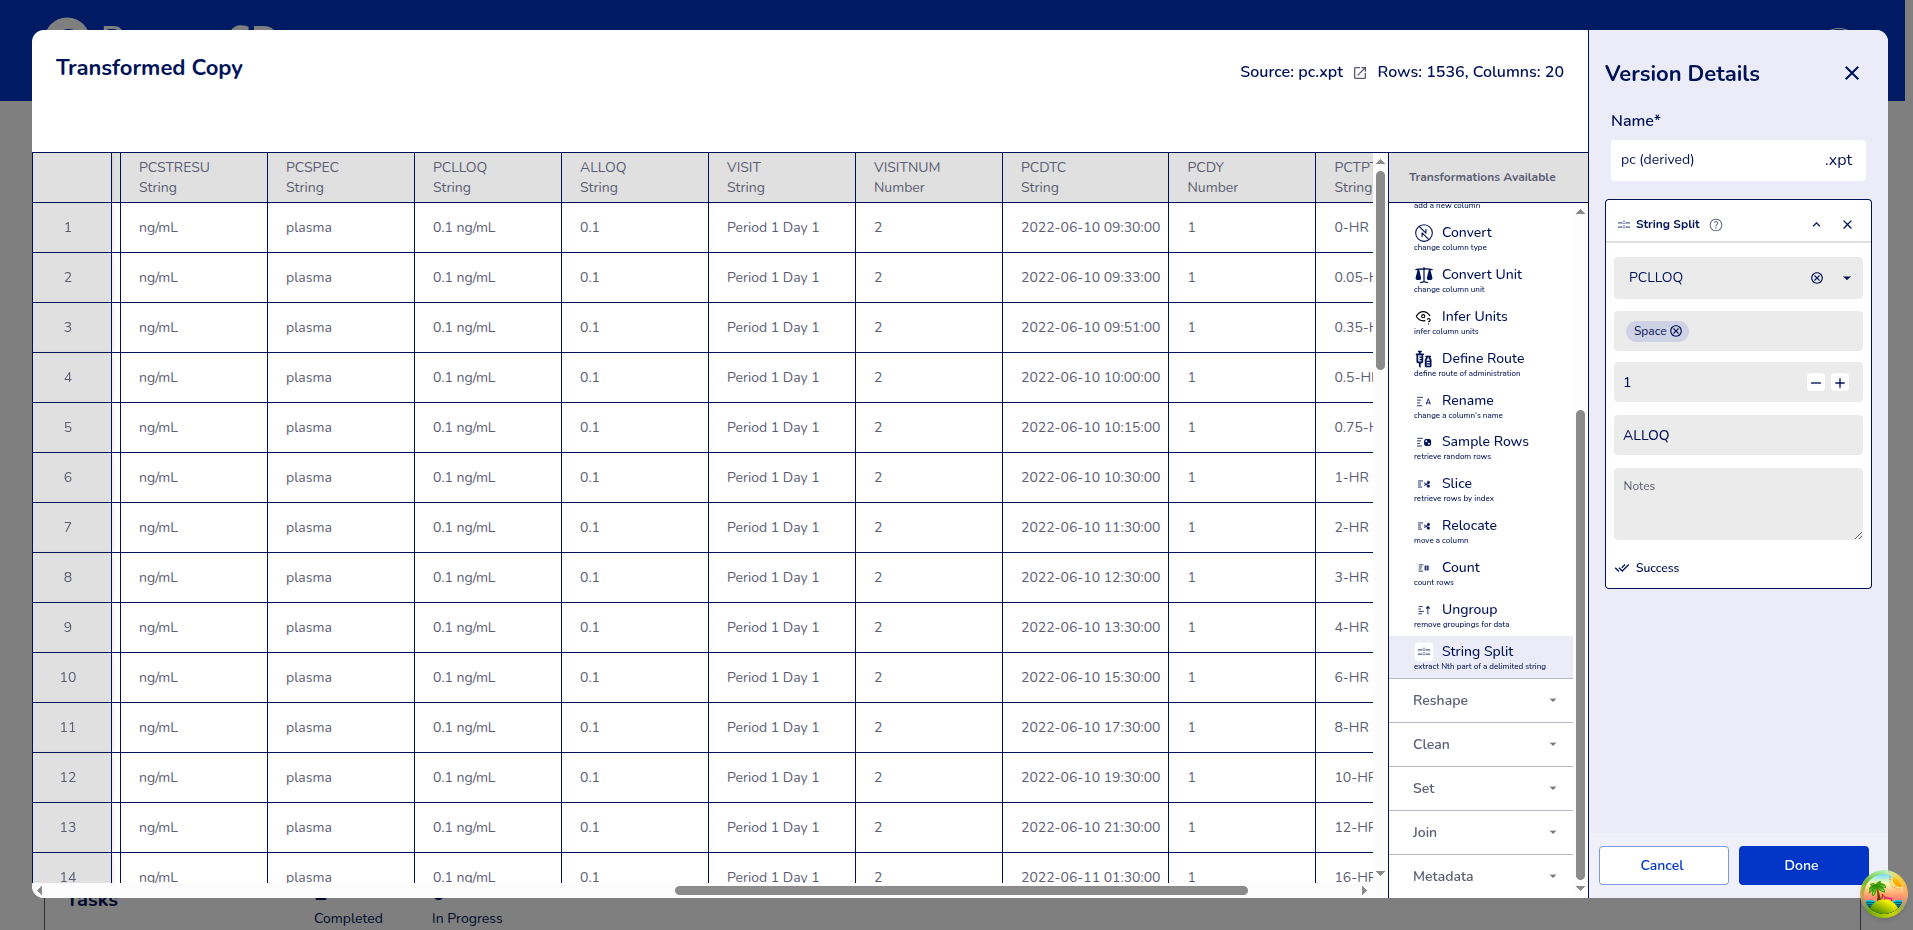
Task: Select the Convert transformation
Action: pyautogui.click(x=1465, y=233)
